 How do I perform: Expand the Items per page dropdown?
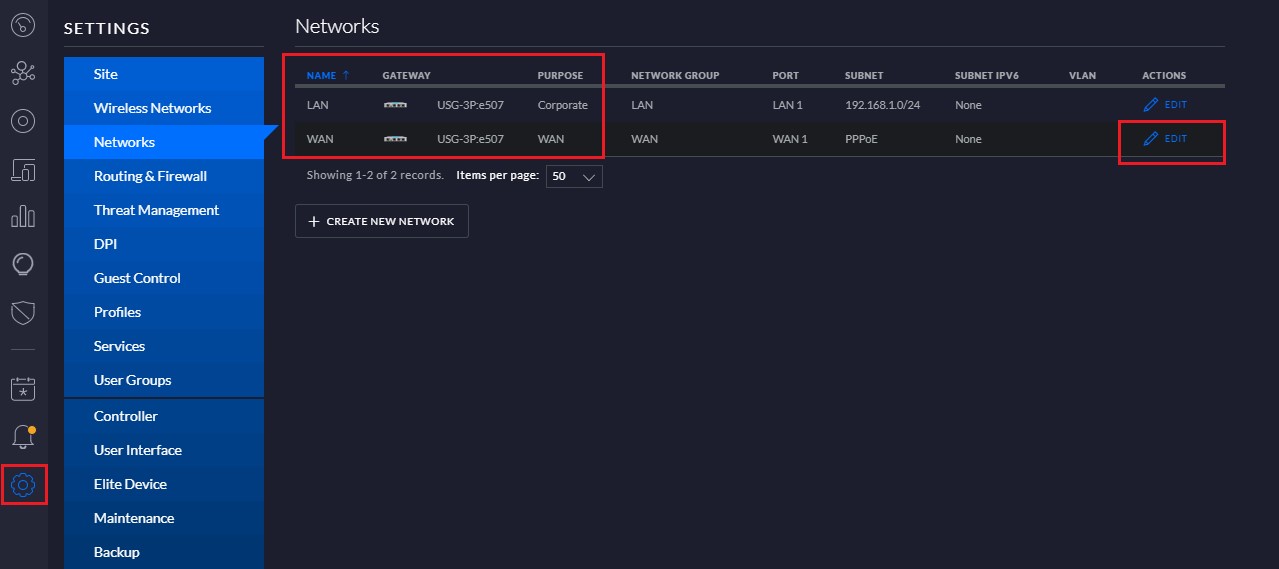574,176
